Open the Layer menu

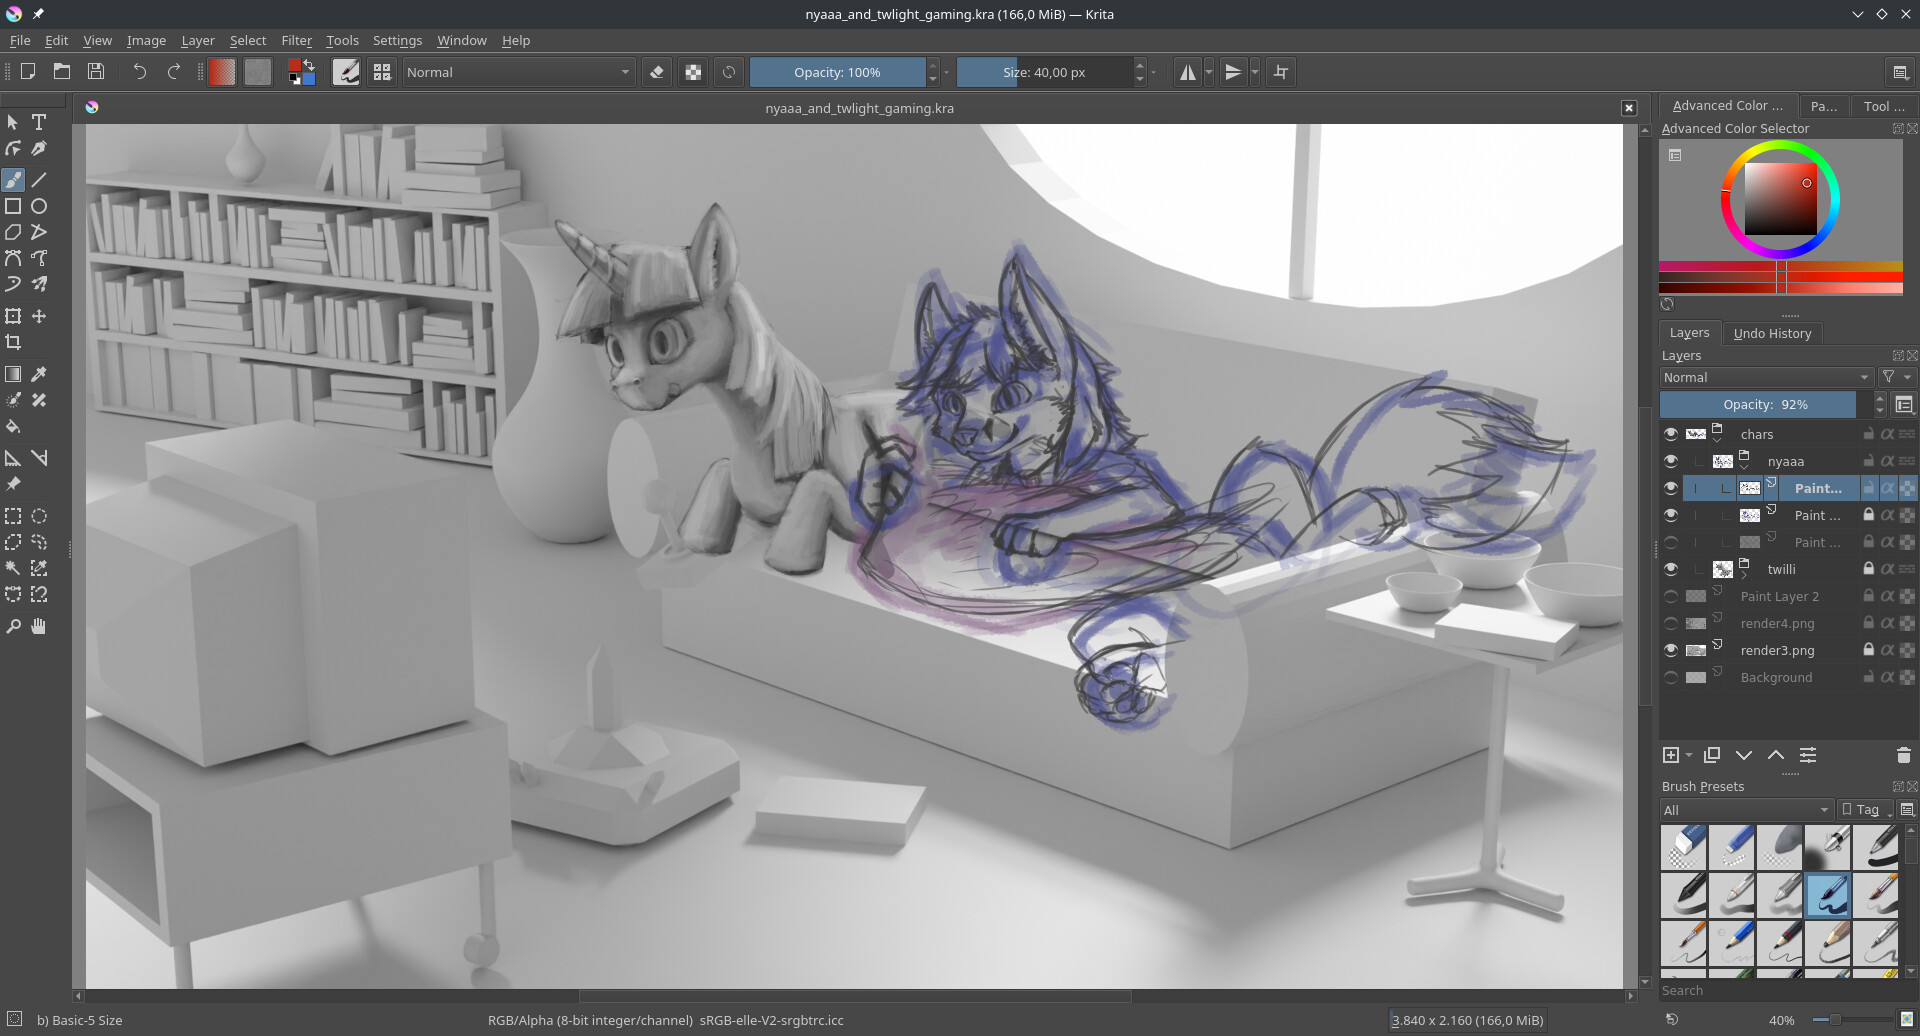[x=198, y=40]
